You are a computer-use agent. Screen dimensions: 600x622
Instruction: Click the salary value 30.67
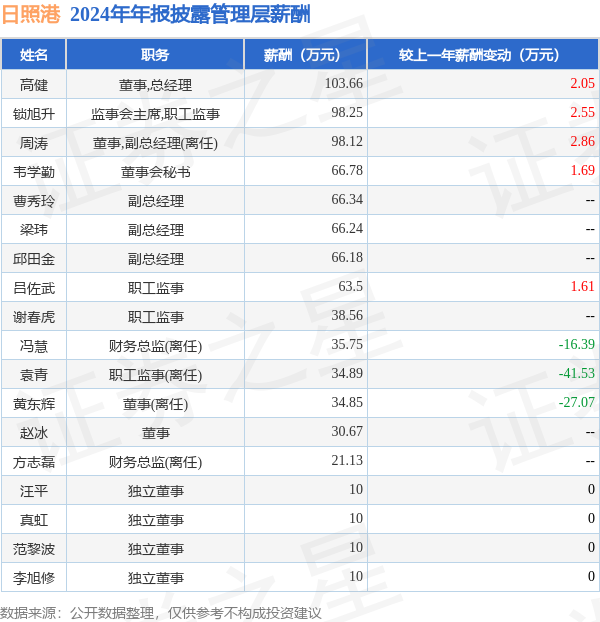347,431
